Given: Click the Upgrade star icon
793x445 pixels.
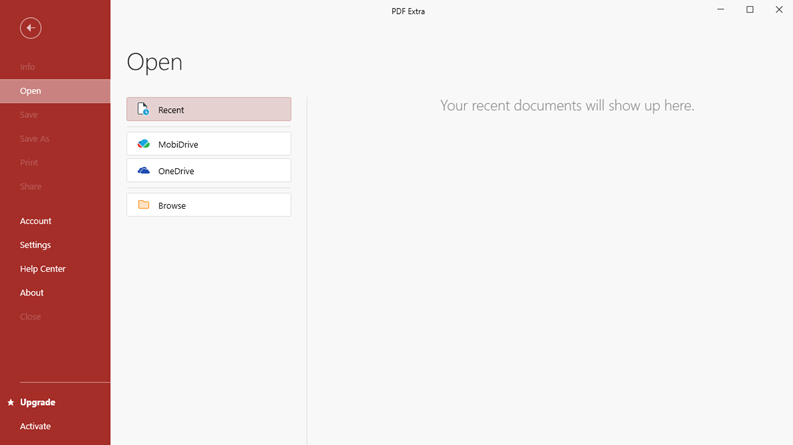Looking at the screenshot, I should click(x=11, y=403).
